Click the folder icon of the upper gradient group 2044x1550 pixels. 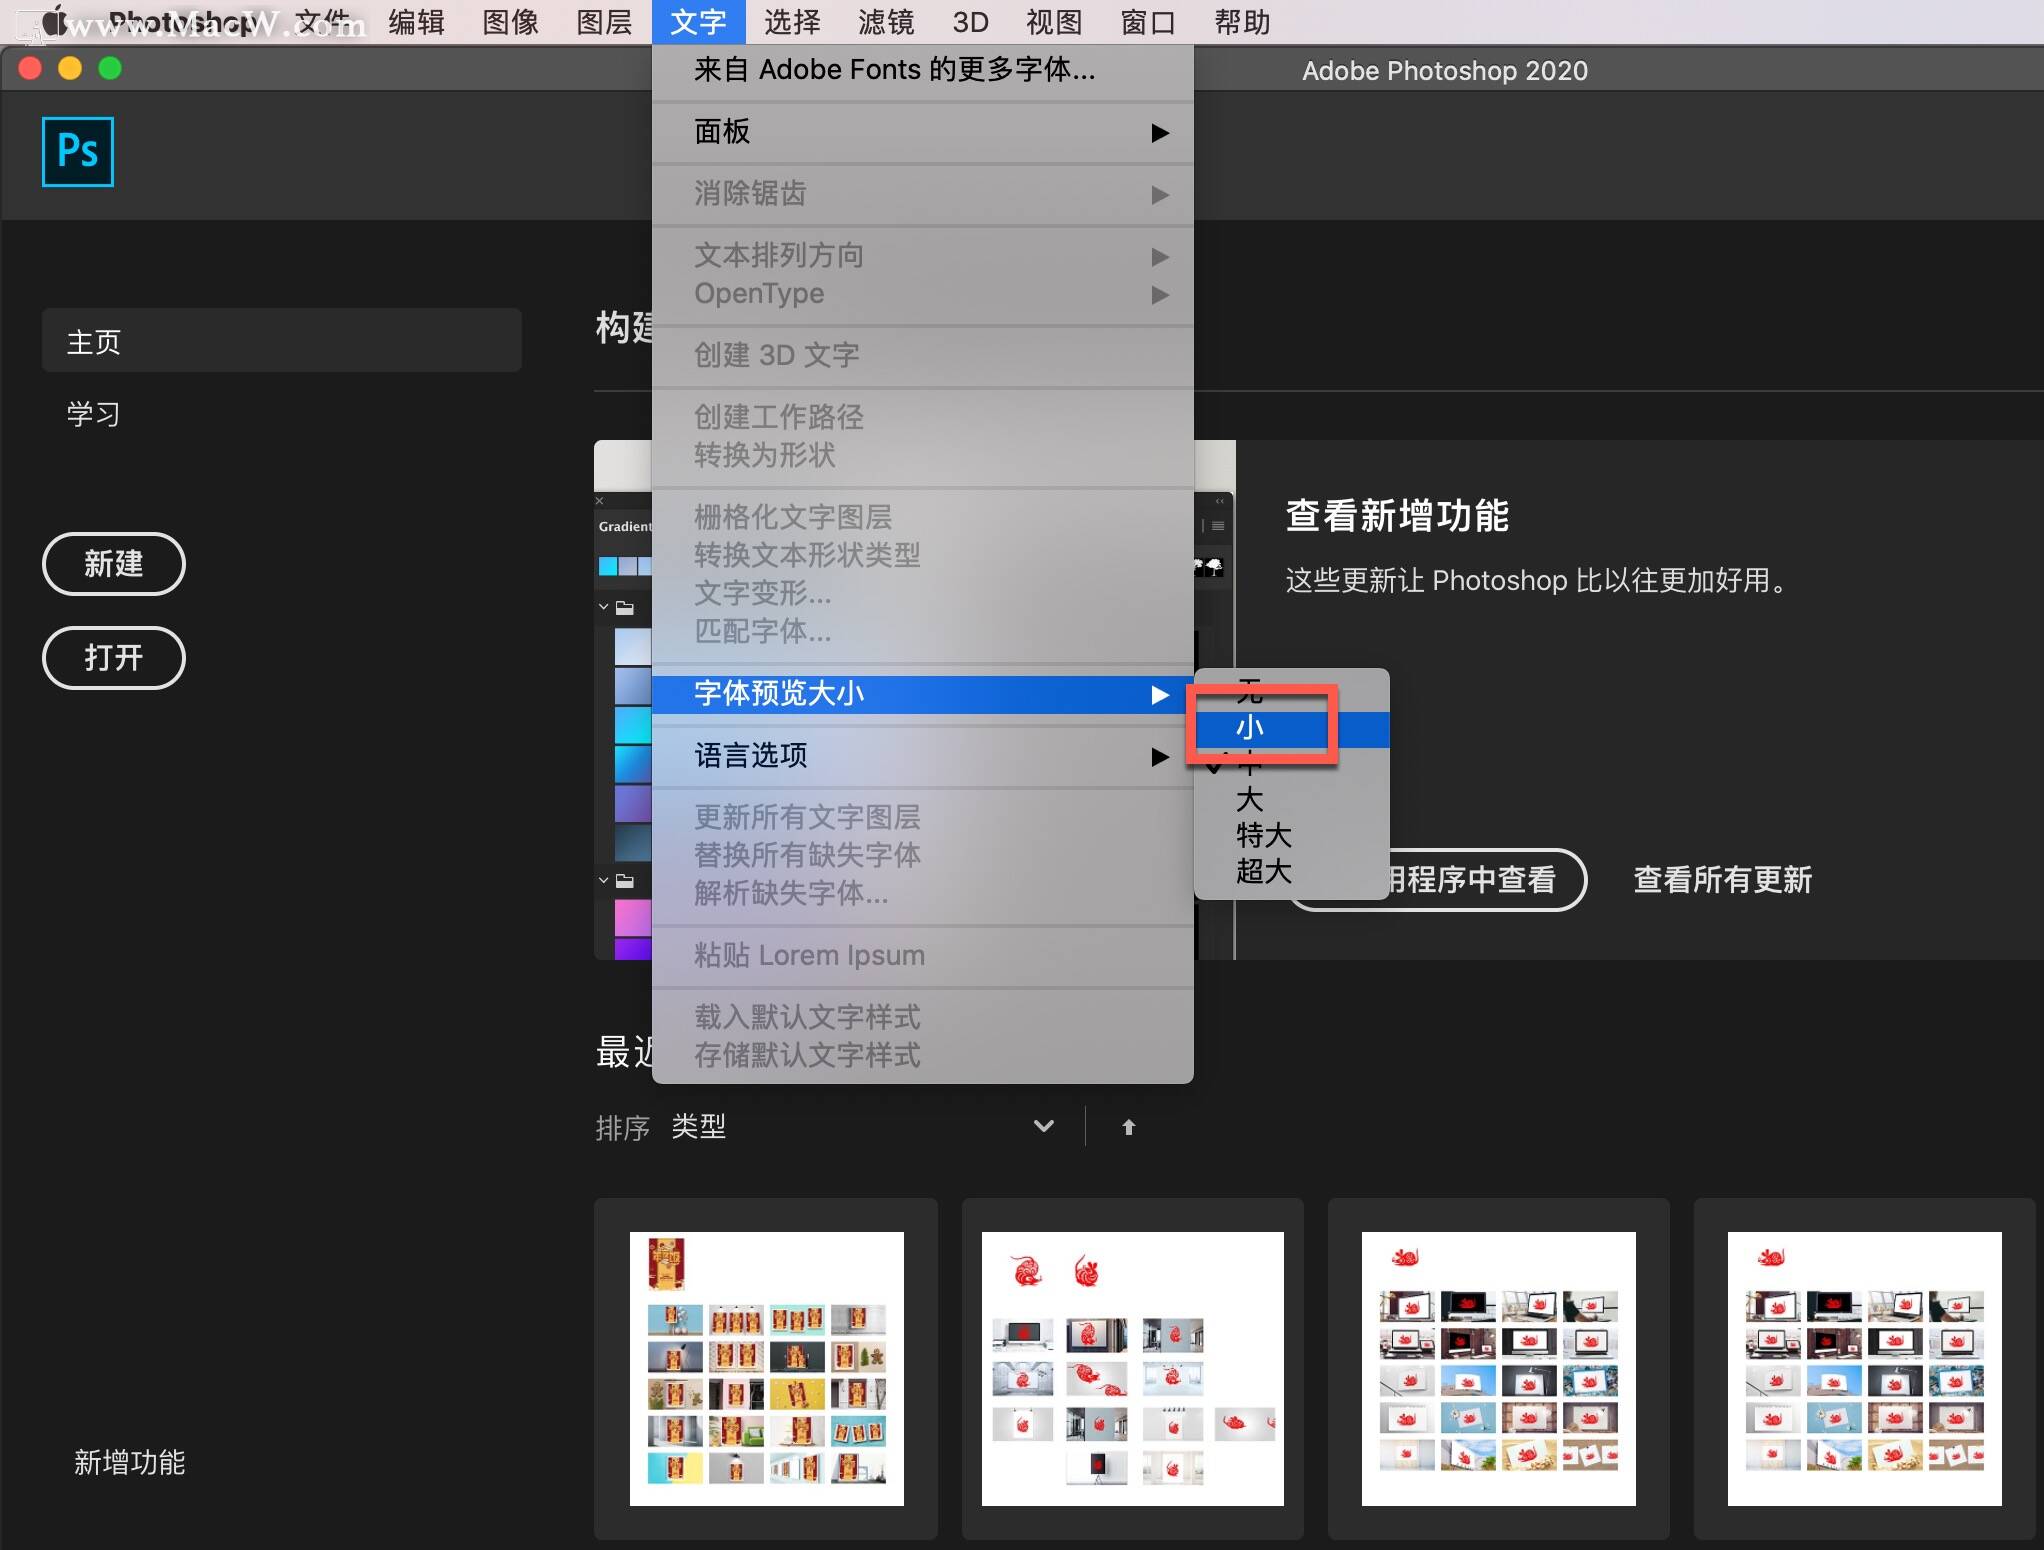625,608
